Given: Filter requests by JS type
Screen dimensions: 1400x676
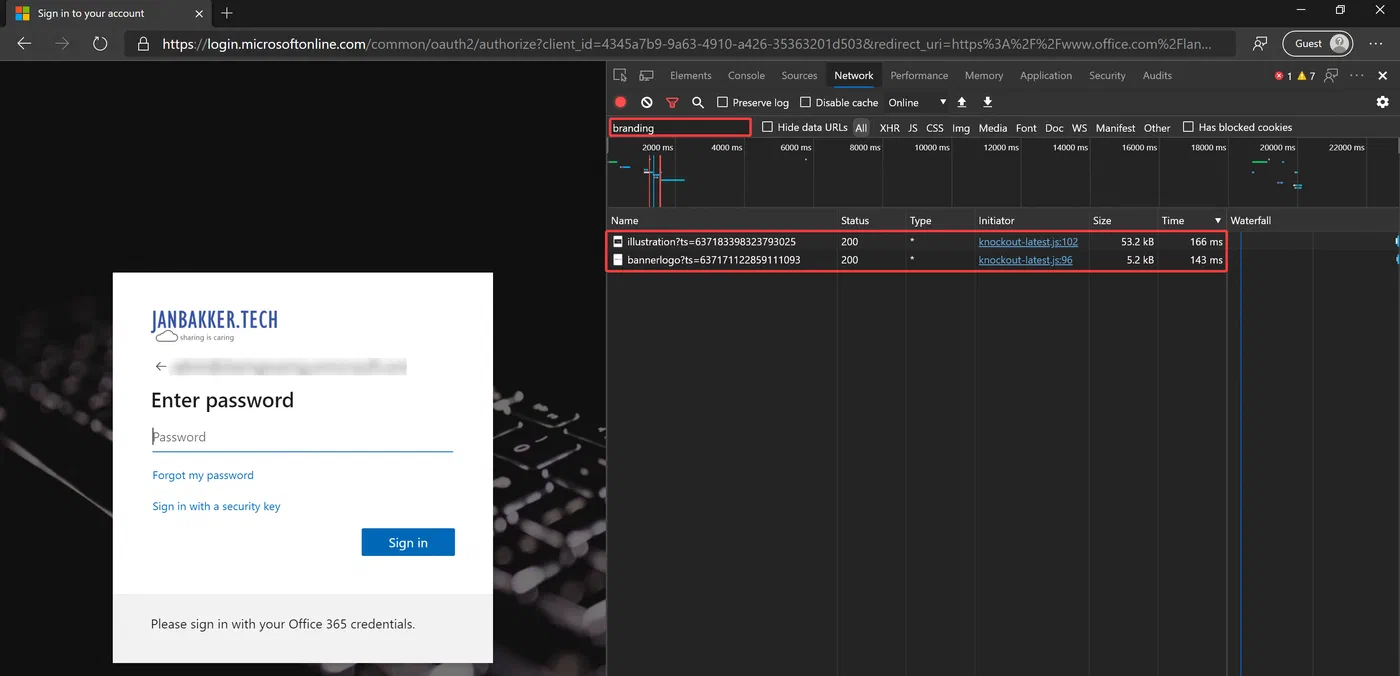Looking at the screenshot, I should [x=913, y=128].
